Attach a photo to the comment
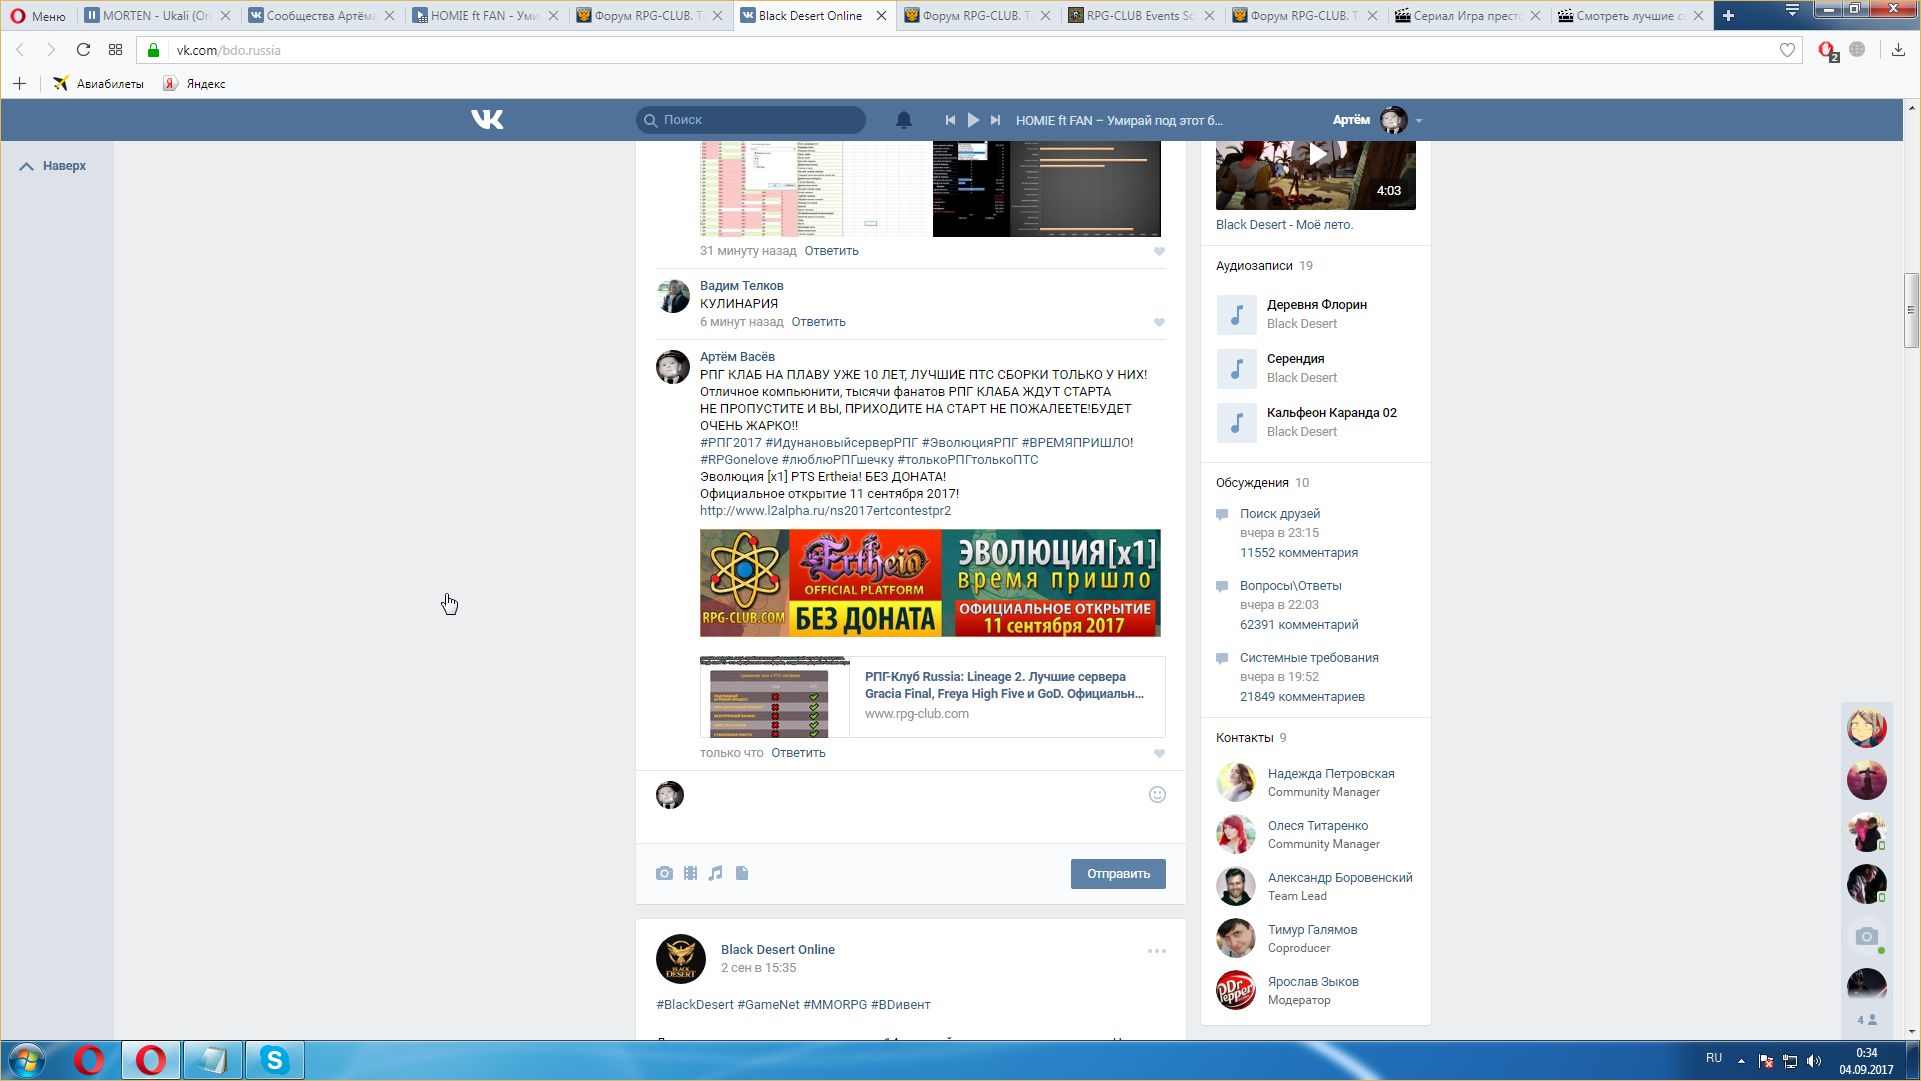The image size is (1921, 1081). (664, 873)
